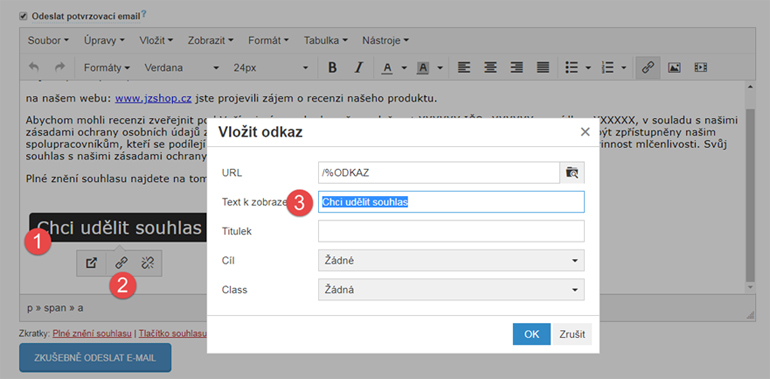The image size is (770, 379).
Task: Expand bullet list style options
Action: click(x=588, y=68)
